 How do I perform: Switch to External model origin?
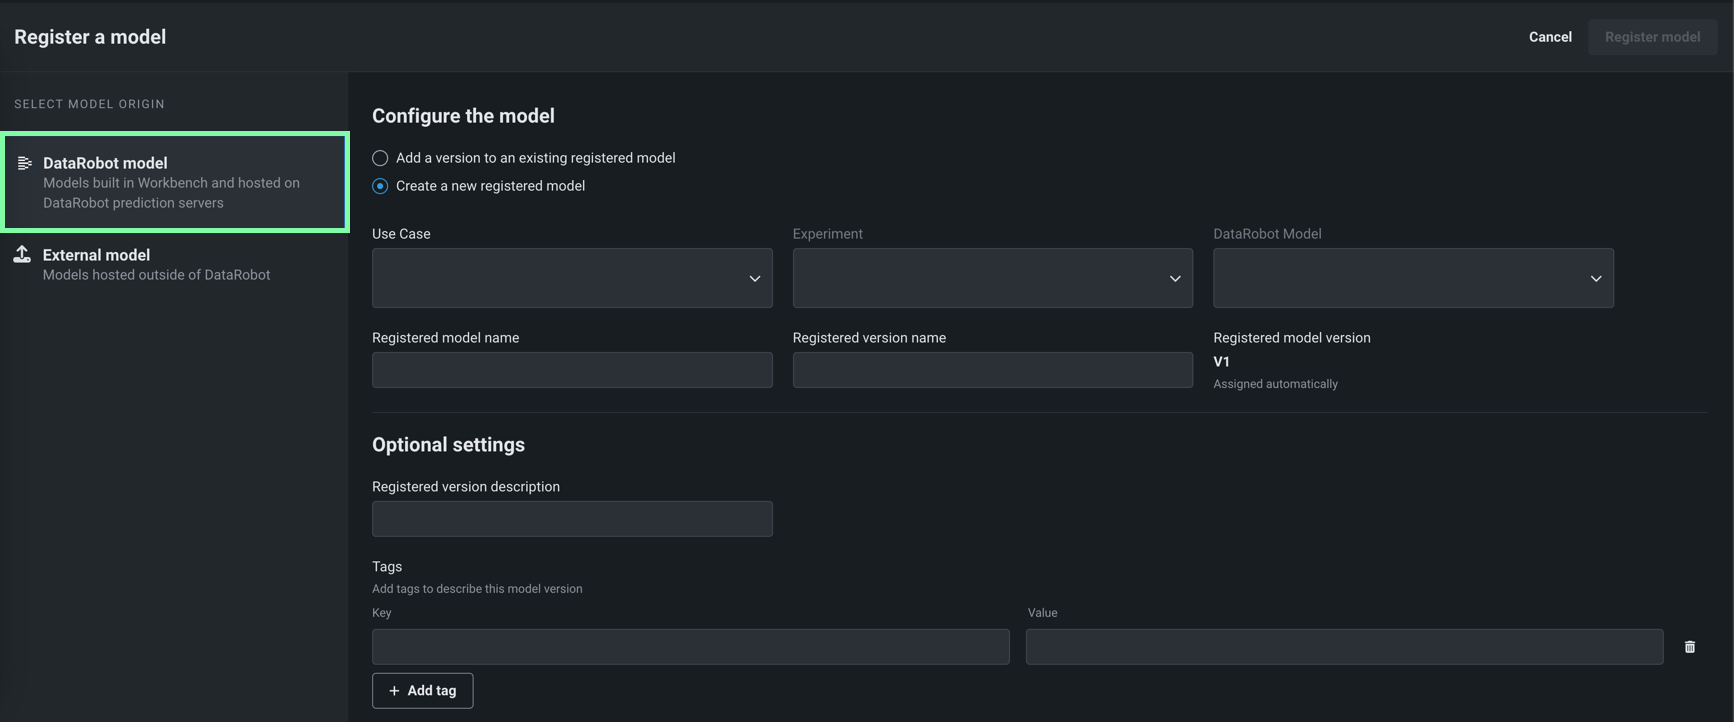tap(156, 264)
